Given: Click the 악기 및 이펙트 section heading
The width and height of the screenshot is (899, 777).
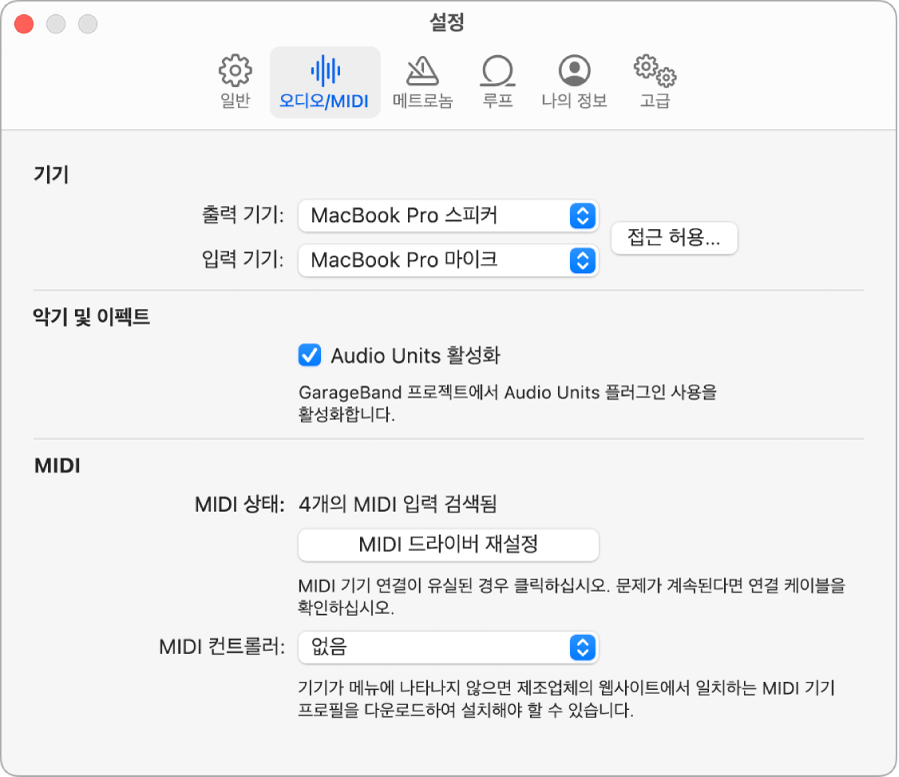Looking at the screenshot, I should 91,317.
